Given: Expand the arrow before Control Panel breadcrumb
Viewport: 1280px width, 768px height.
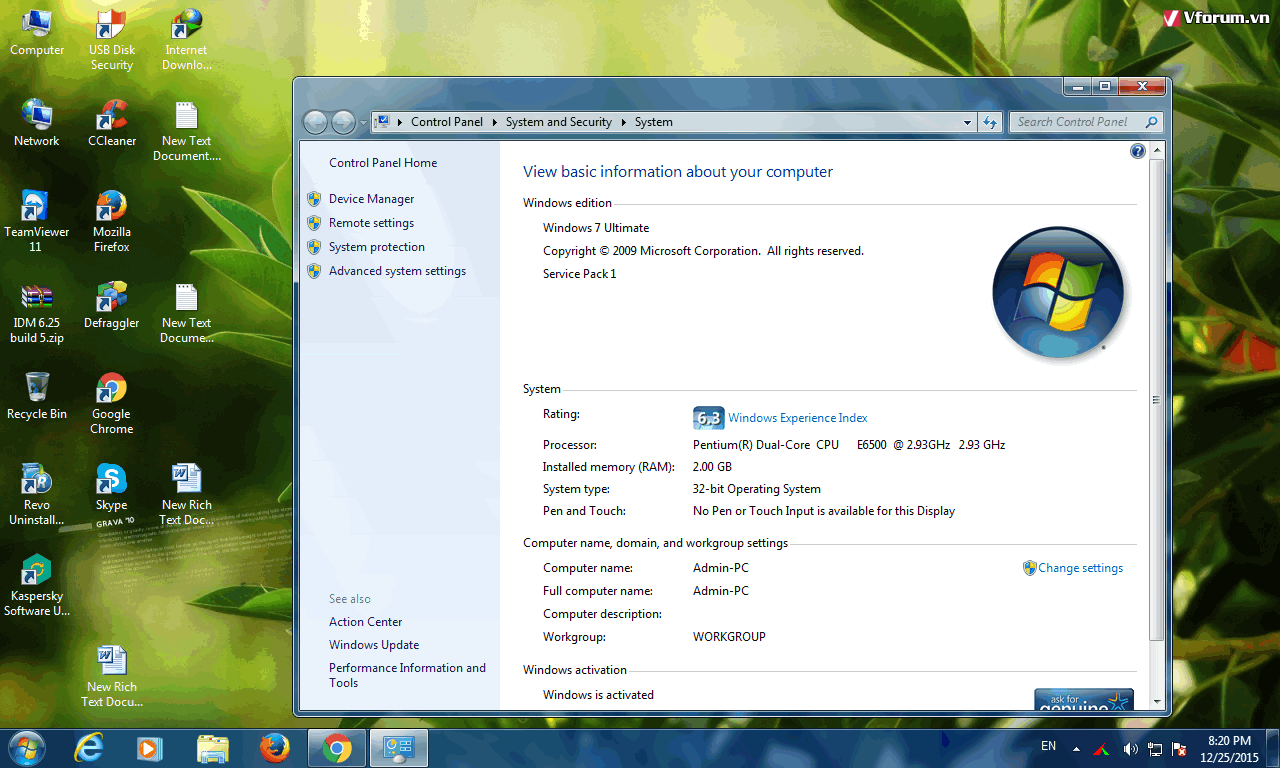Looking at the screenshot, I should coord(400,122).
